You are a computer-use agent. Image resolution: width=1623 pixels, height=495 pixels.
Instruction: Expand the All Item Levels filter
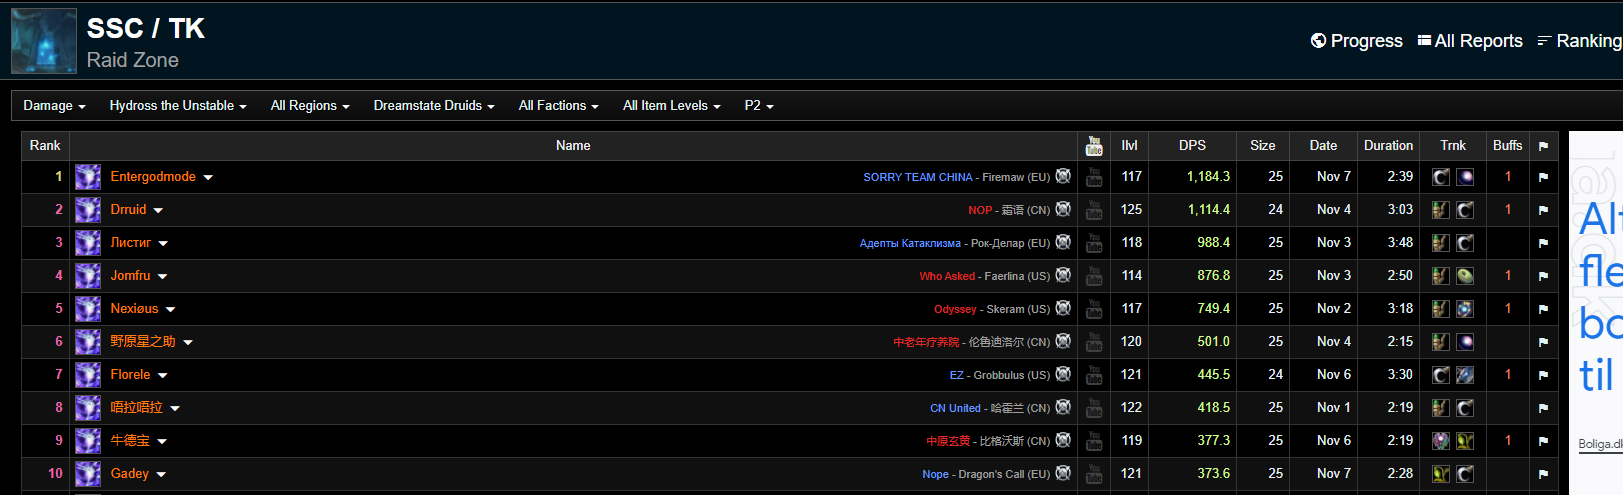point(671,106)
